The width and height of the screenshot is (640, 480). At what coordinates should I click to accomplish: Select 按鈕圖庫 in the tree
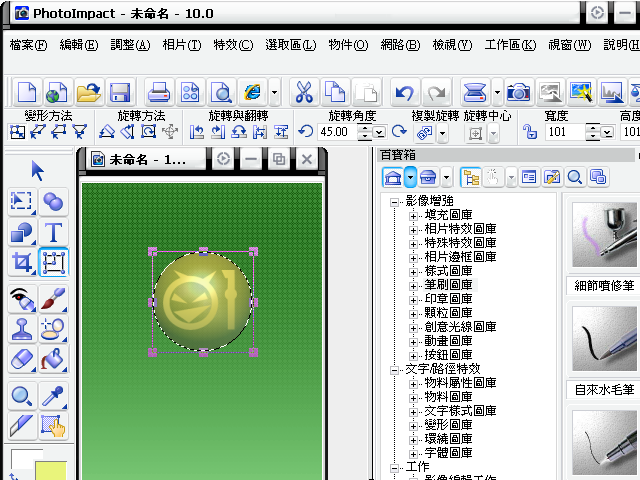pyautogui.click(x=448, y=354)
